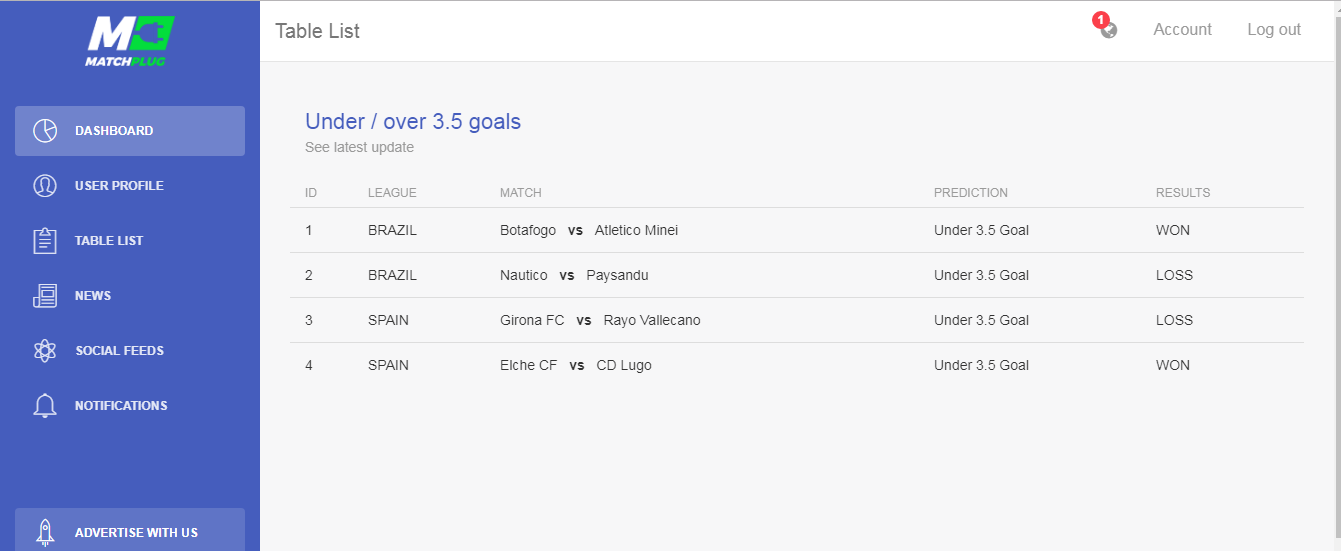Click the Under / over 3.5 goals heading

pos(413,122)
